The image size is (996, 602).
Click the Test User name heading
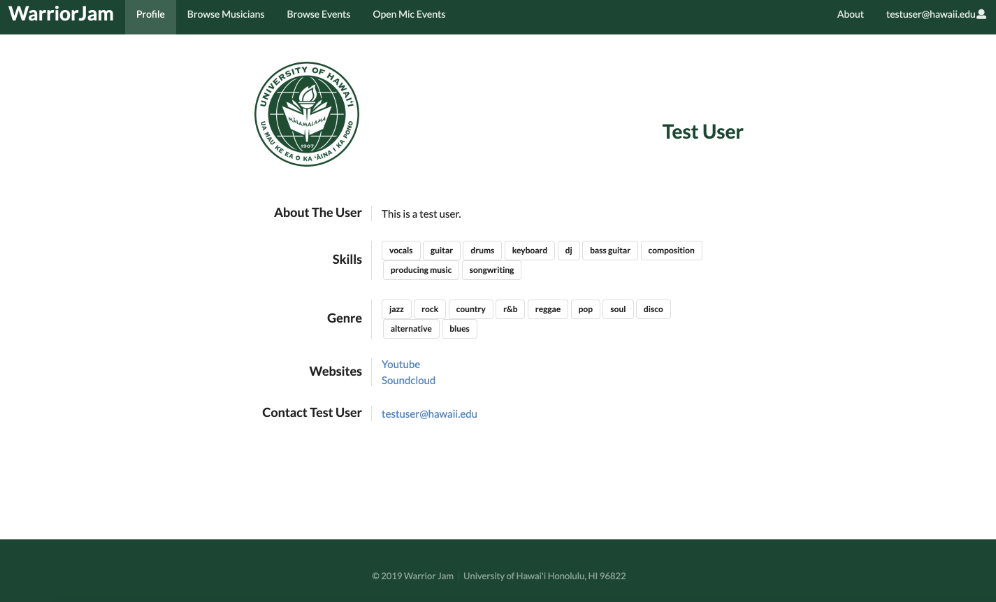pos(703,131)
